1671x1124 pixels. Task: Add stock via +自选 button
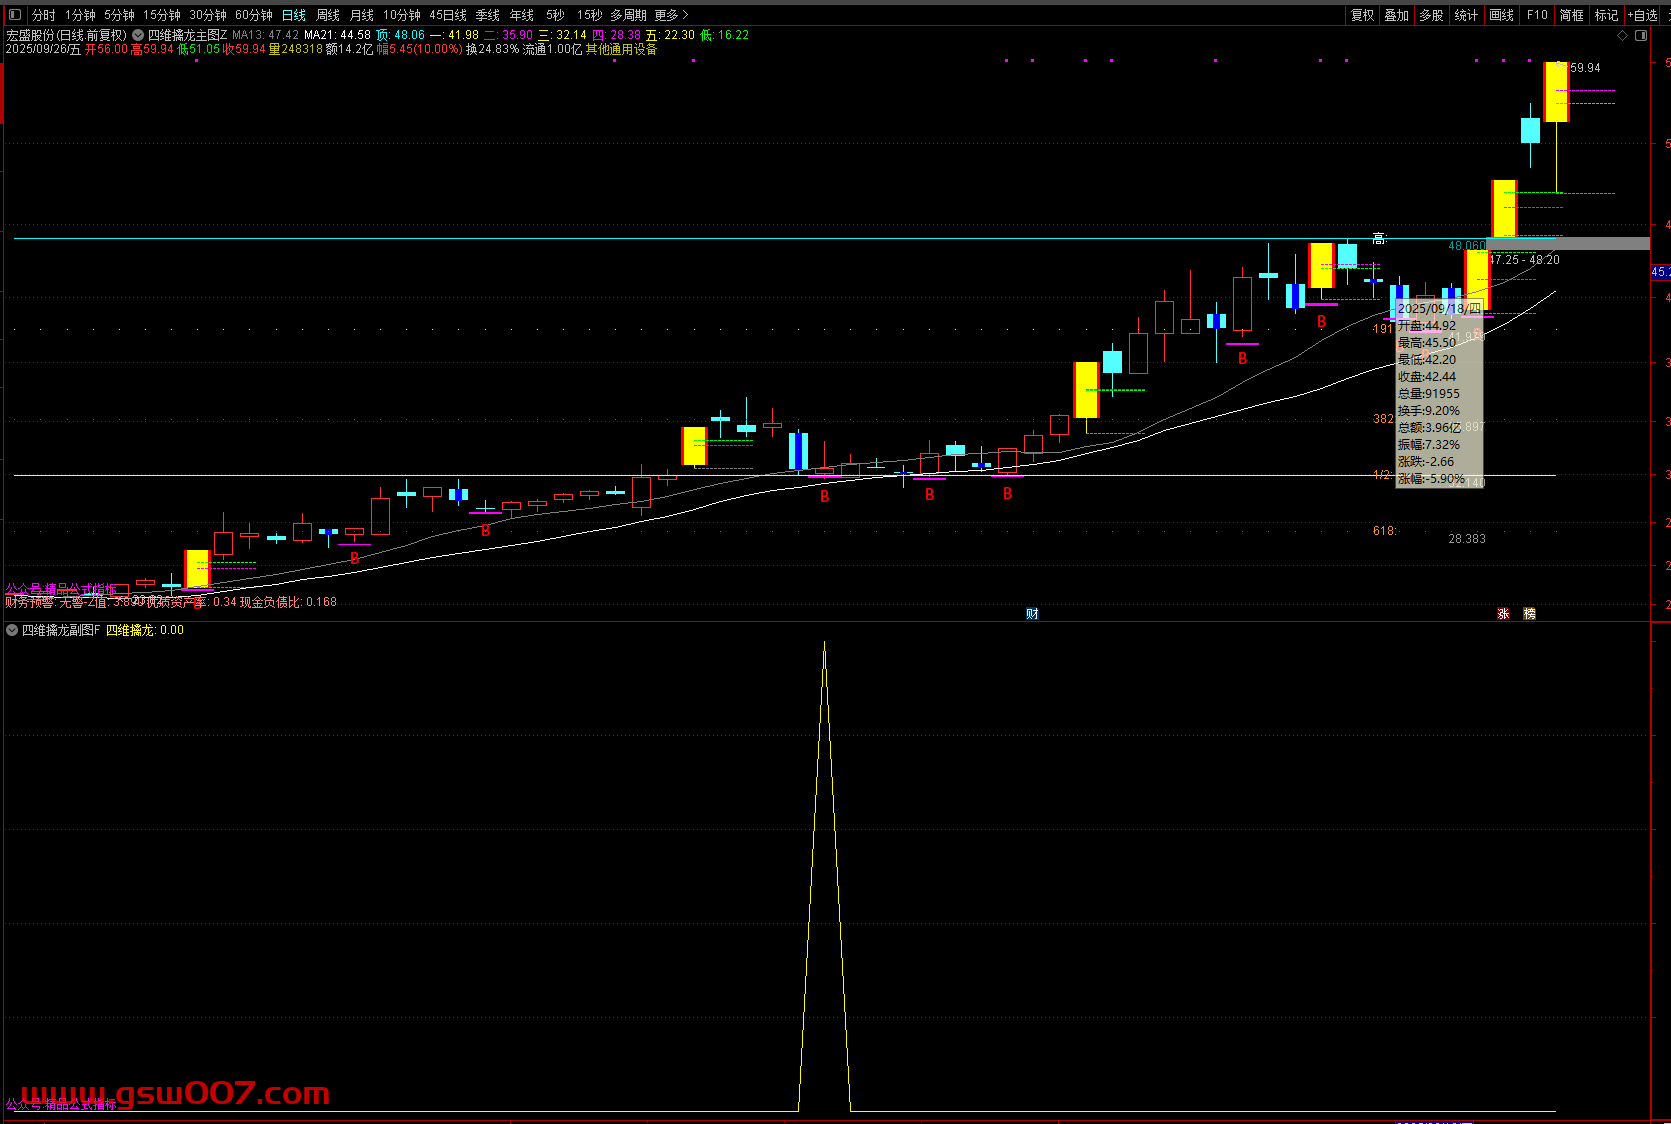(1643, 15)
